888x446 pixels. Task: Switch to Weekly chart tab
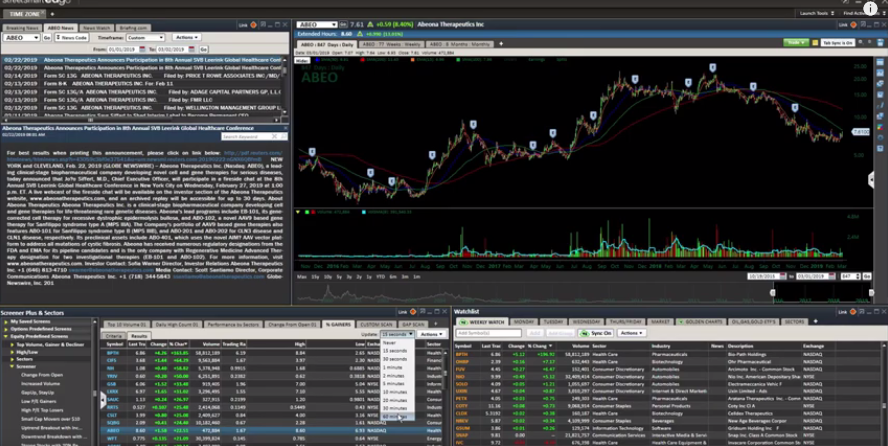391,44
